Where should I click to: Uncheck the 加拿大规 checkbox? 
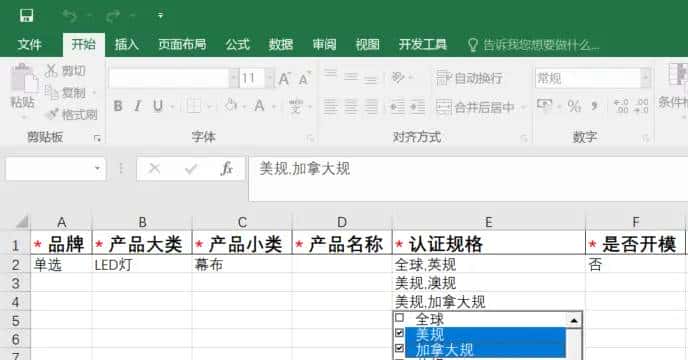click(399, 348)
